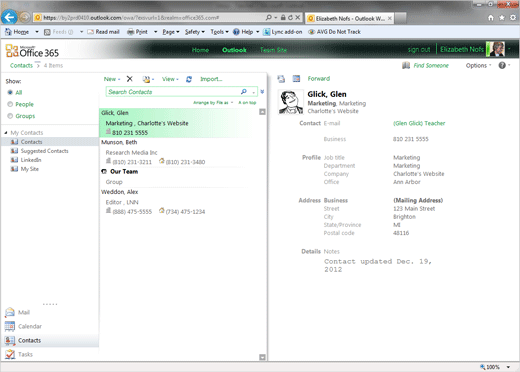The image size is (520, 372).
Task: Delete selected contact with X icon
Action: [x=130, y=79]
